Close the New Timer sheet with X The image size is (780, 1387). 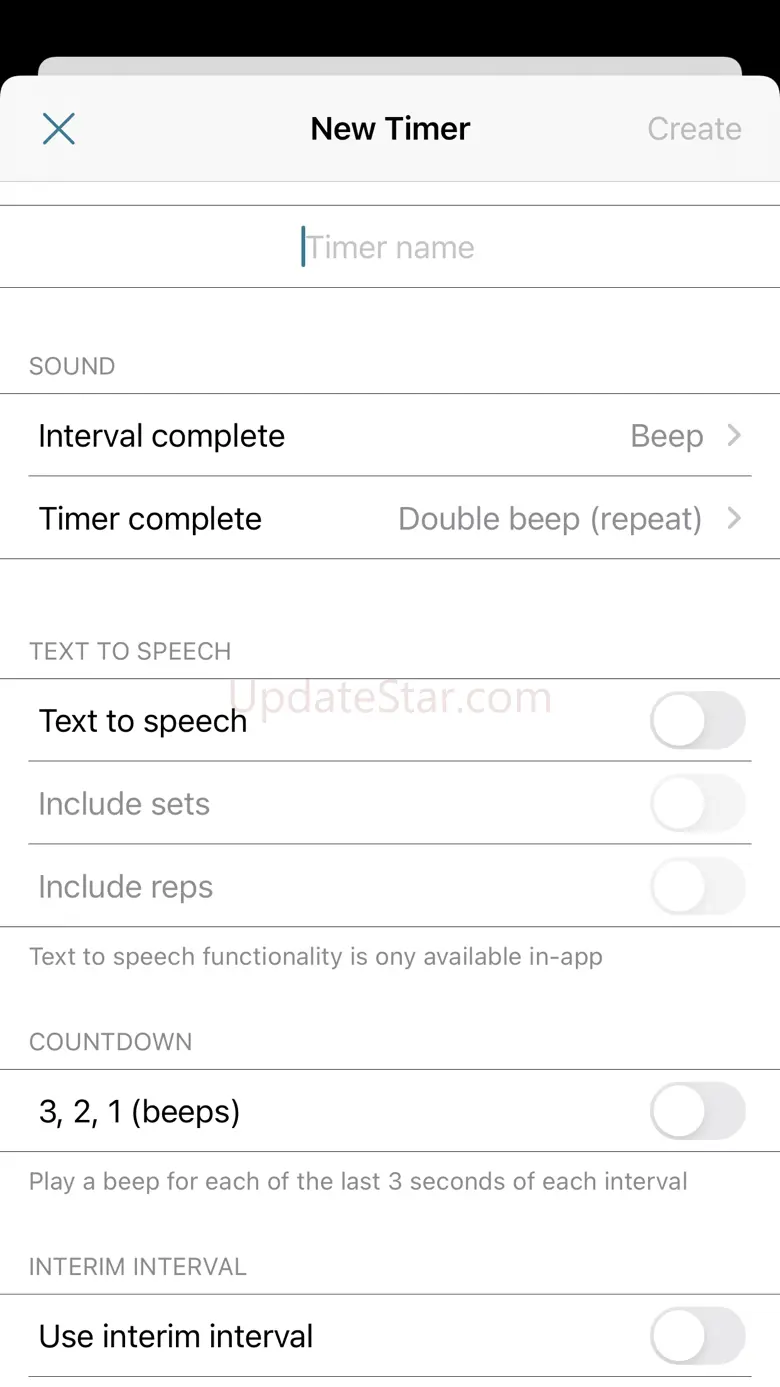pos(59,129)
